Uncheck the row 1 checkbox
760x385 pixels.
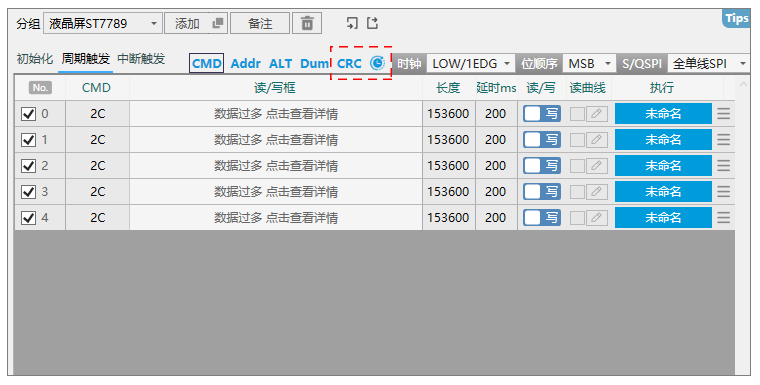[x=29, y=140]
